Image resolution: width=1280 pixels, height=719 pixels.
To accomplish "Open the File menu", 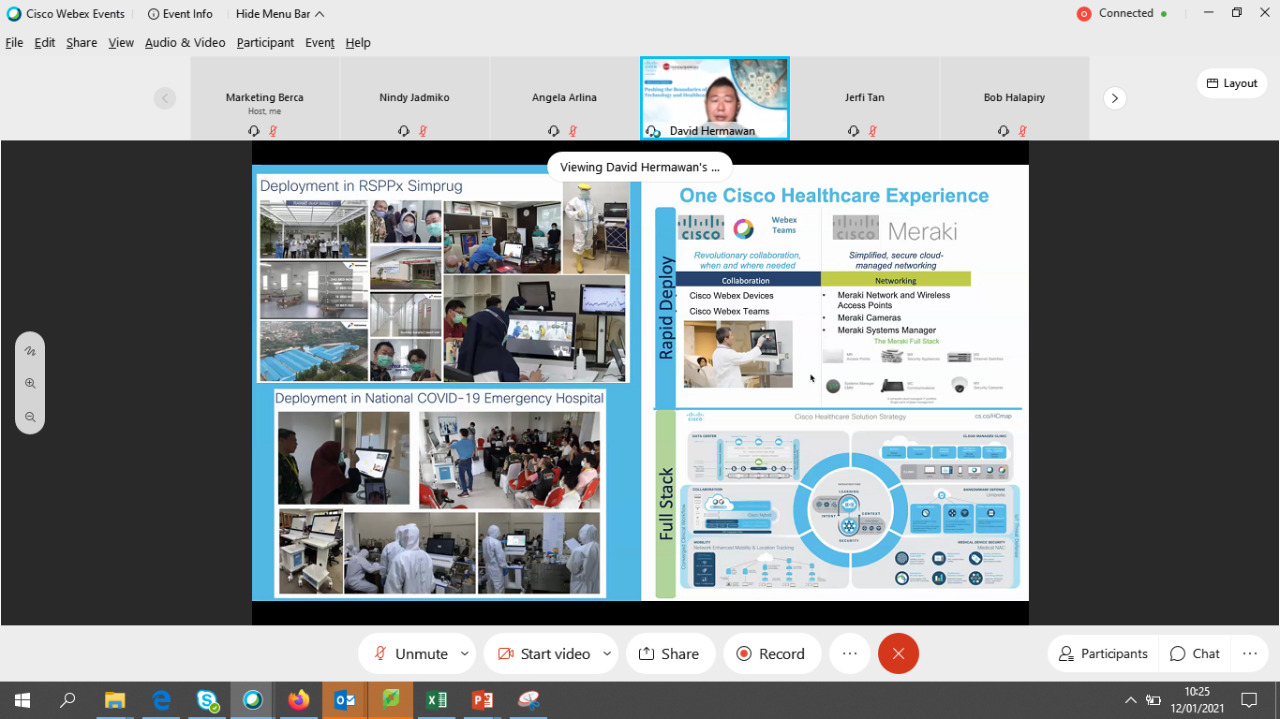I will click(14, 42).
